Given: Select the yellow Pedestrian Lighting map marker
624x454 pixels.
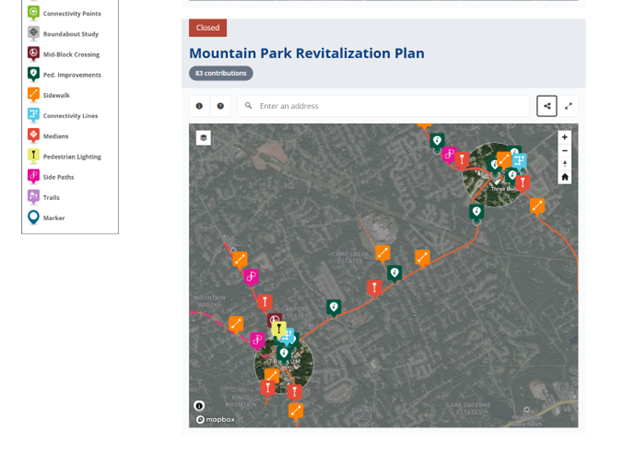Looking at the screenshot, I should coord(279,329).
